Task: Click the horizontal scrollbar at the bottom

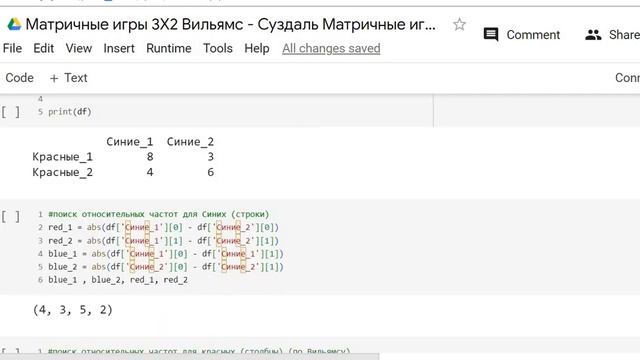Action: coord(189,357)
